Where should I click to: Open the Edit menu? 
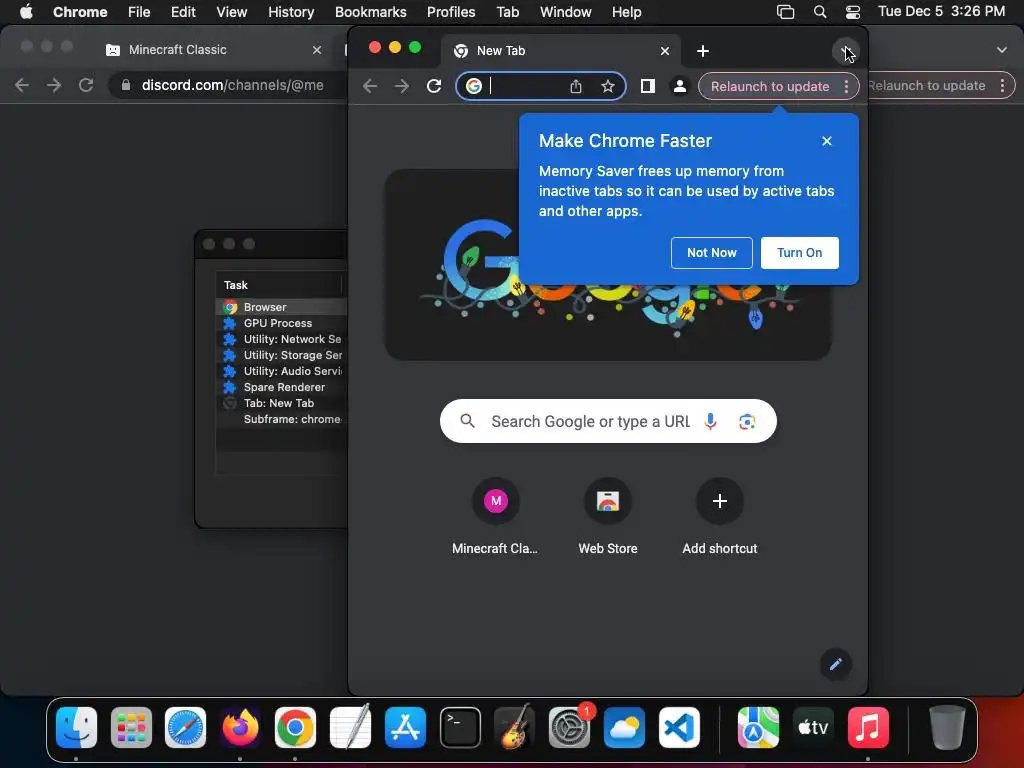(183, 12)
